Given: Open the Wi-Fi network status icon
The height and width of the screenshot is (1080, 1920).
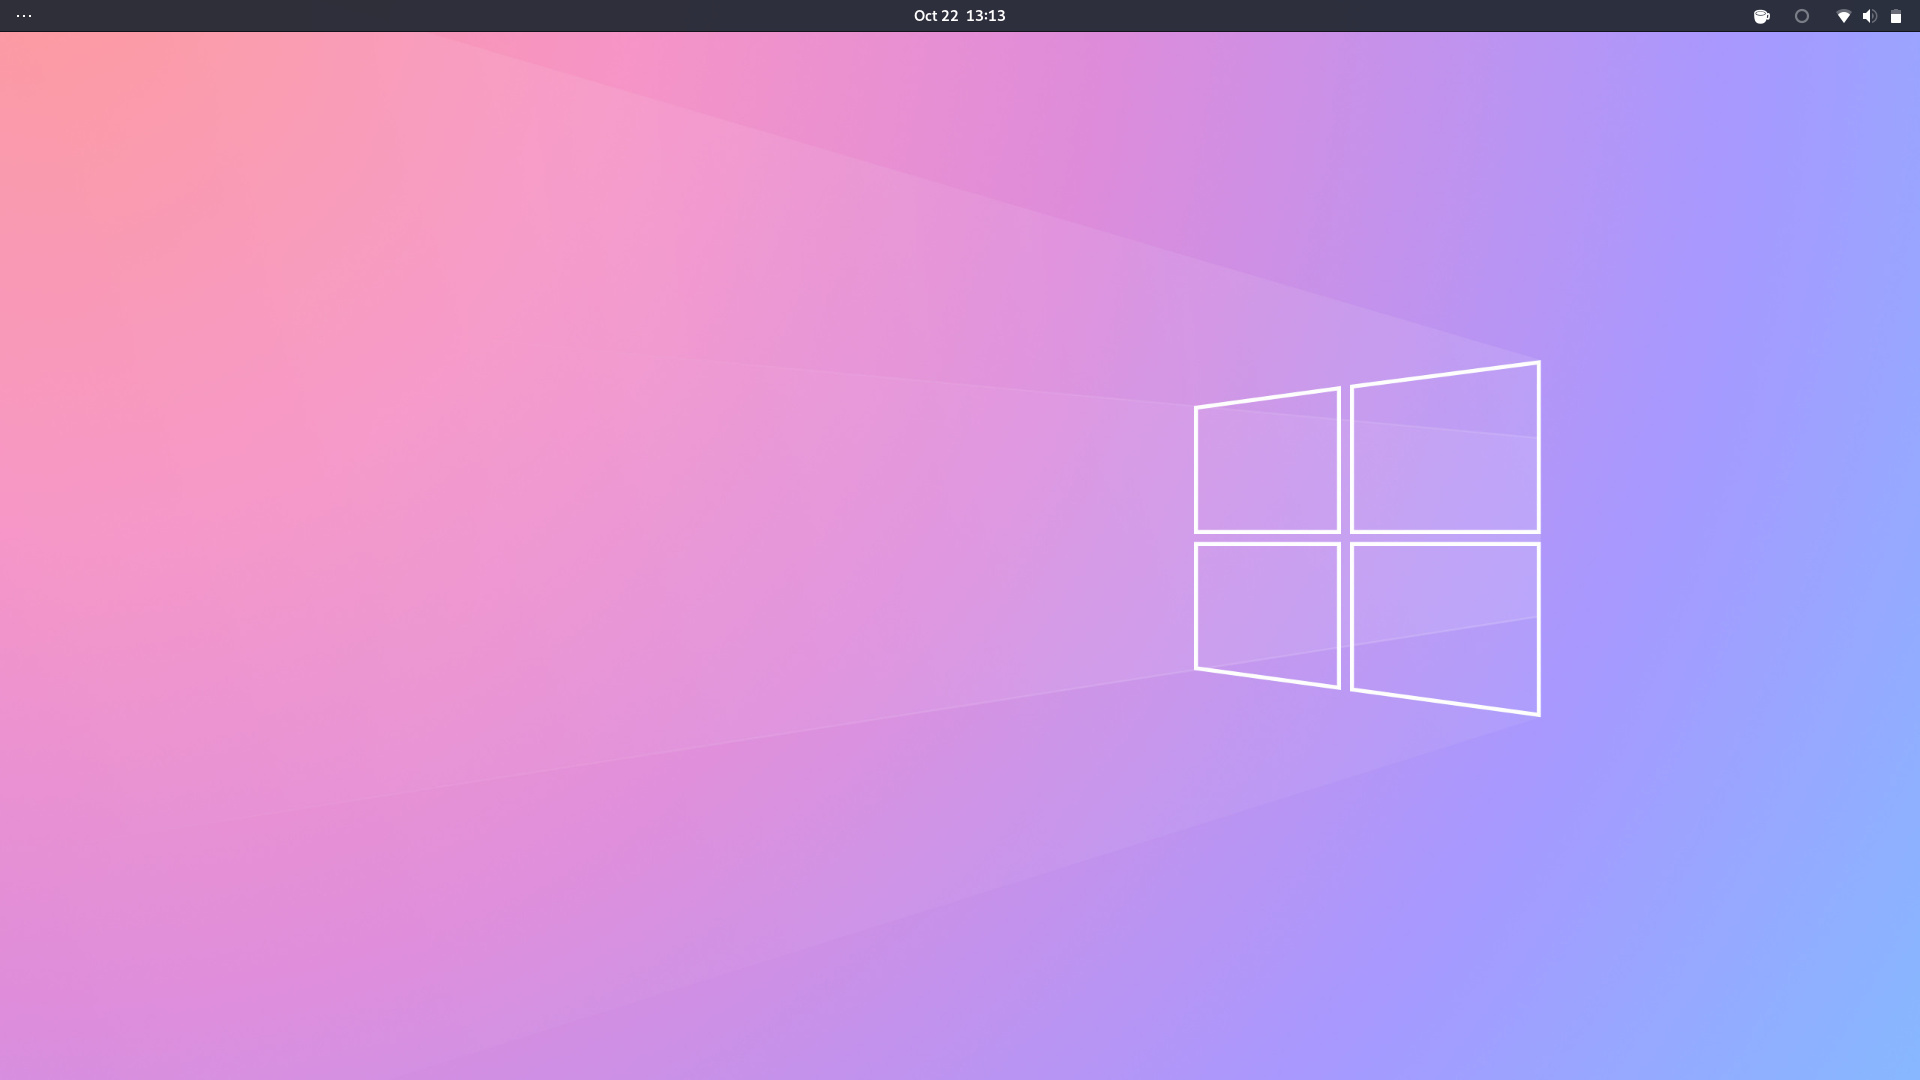Looking at the screenshot, I should coord(1843,16).
